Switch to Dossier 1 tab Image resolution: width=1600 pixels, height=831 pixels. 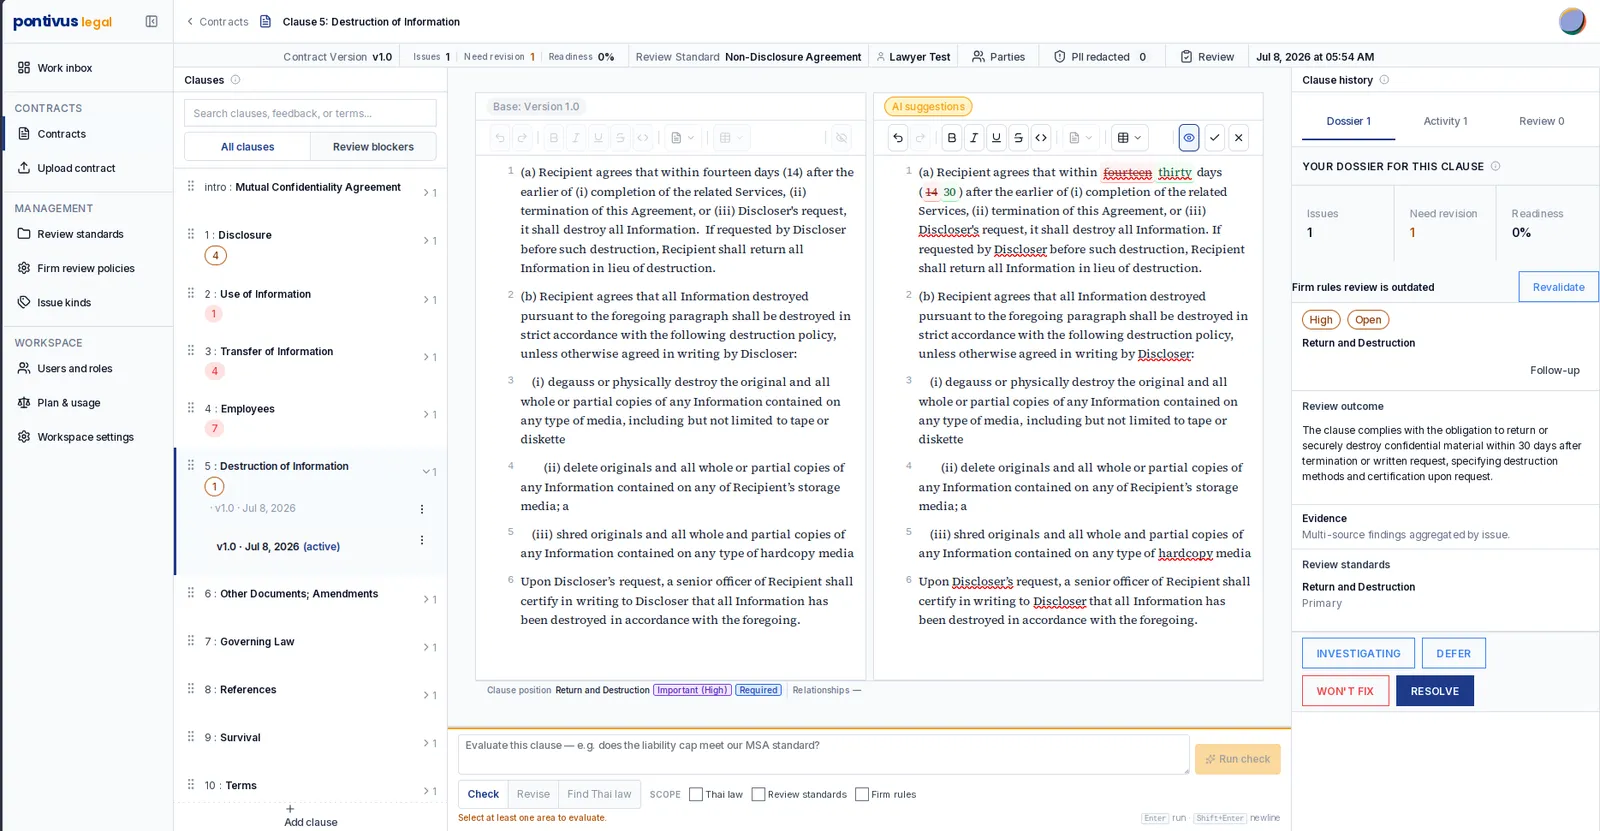1348,121
